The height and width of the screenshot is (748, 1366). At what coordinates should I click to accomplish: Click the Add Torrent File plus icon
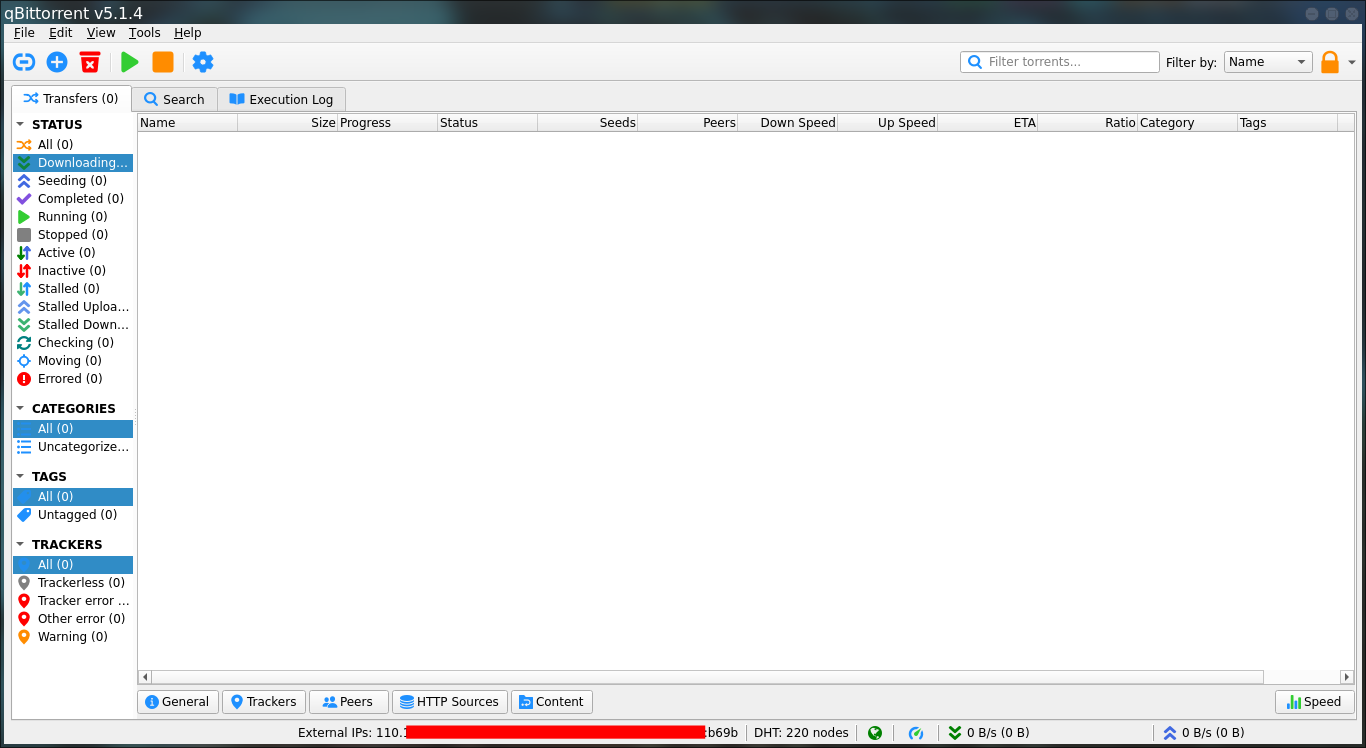click(57, 62)
